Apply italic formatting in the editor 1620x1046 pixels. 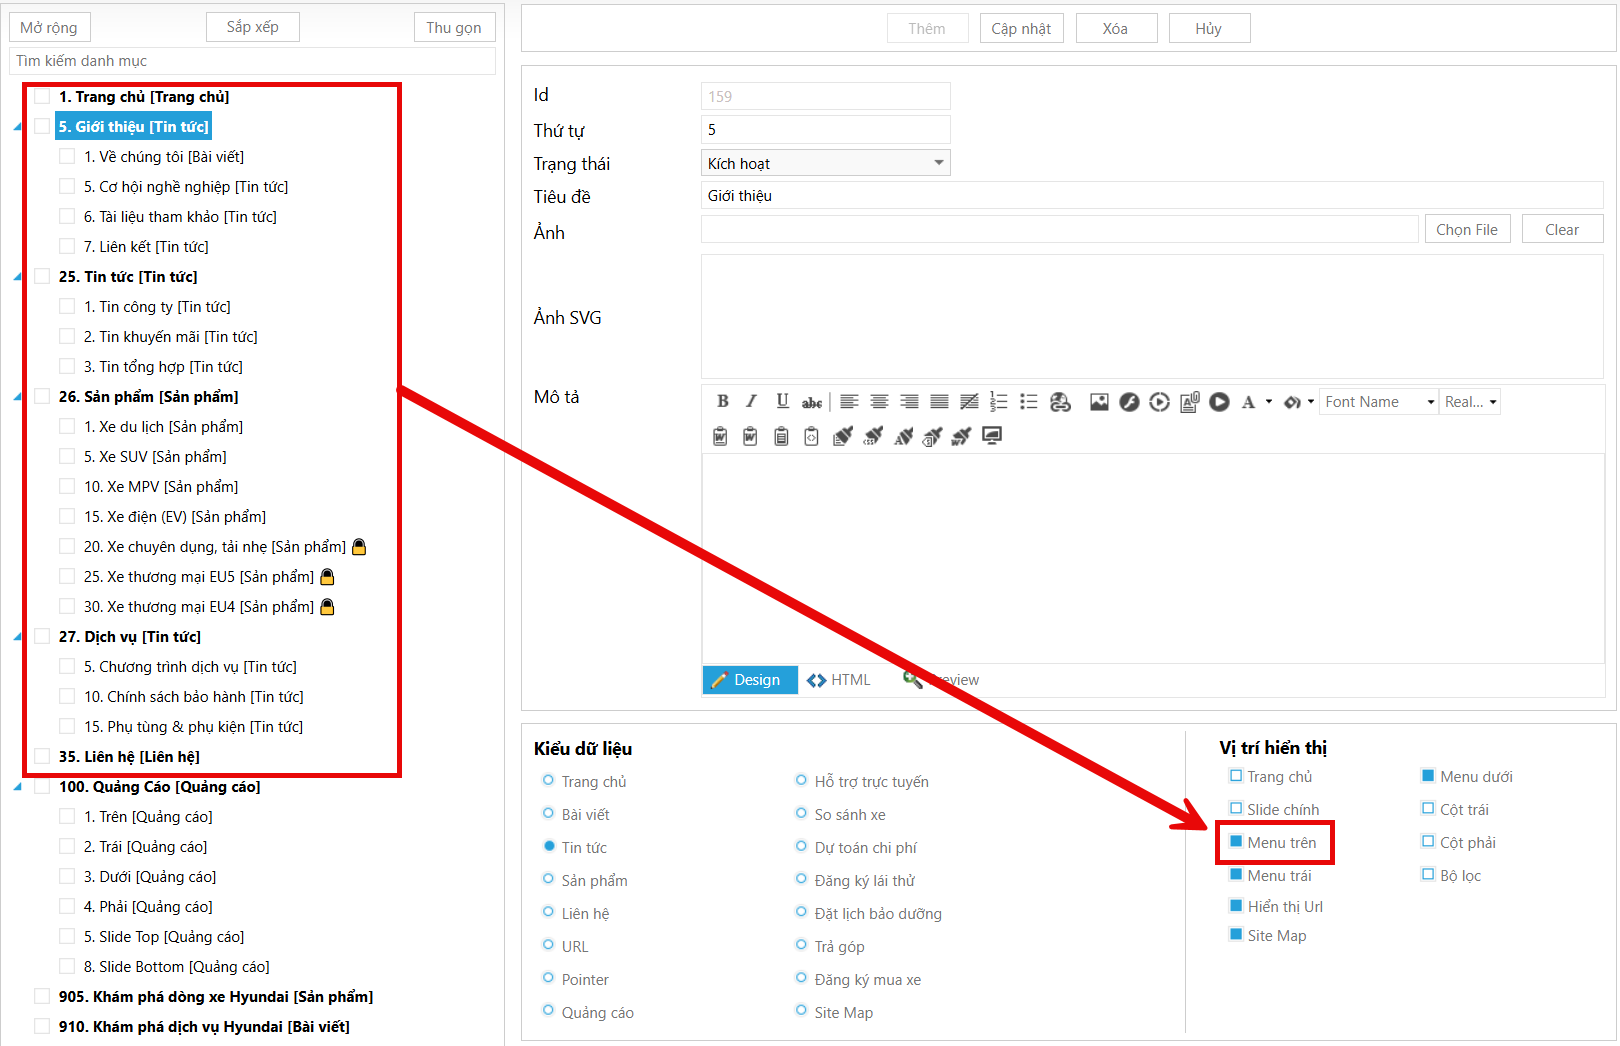tap(752, 402)
